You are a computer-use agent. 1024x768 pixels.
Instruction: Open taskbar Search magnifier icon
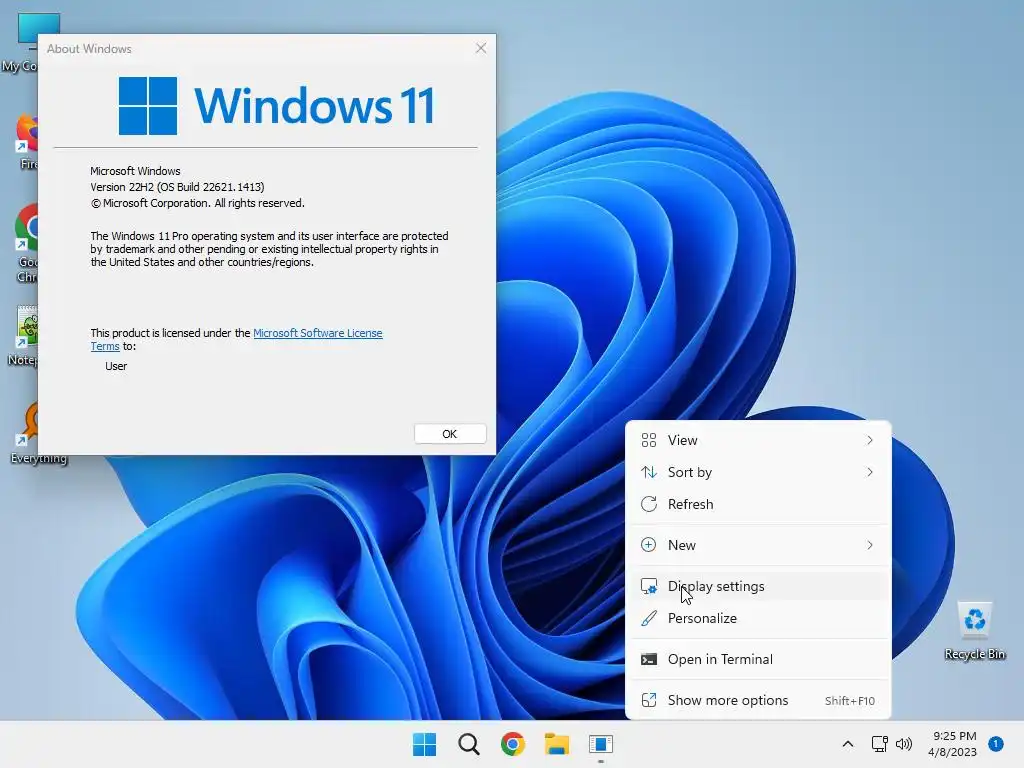[469, 744]
